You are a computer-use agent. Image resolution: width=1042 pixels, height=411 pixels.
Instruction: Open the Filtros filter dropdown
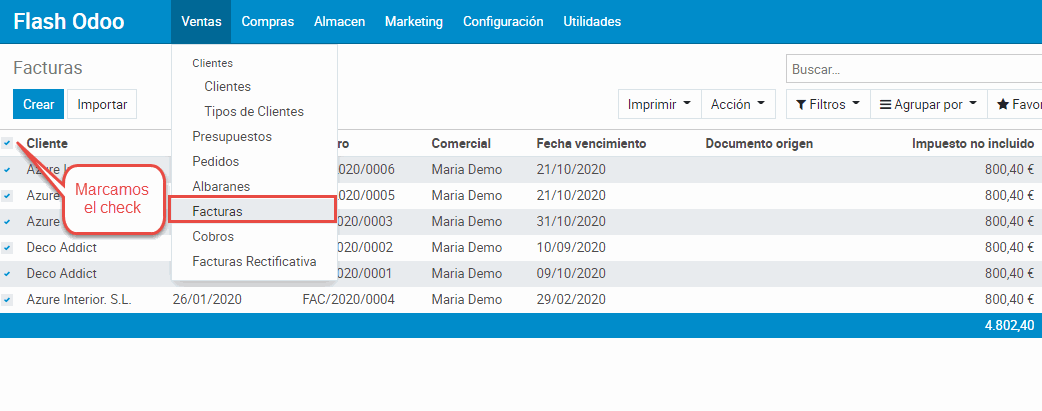[x=827, y=104]
